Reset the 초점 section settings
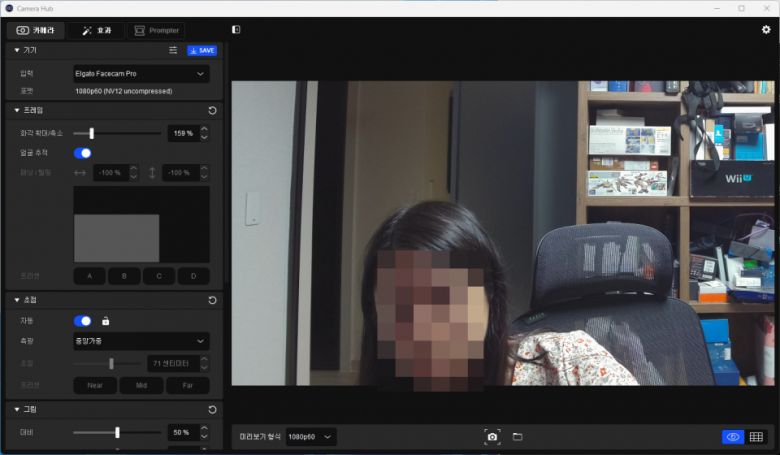The height and width of the screenshot is (455, 780). [x=212, y=300]
